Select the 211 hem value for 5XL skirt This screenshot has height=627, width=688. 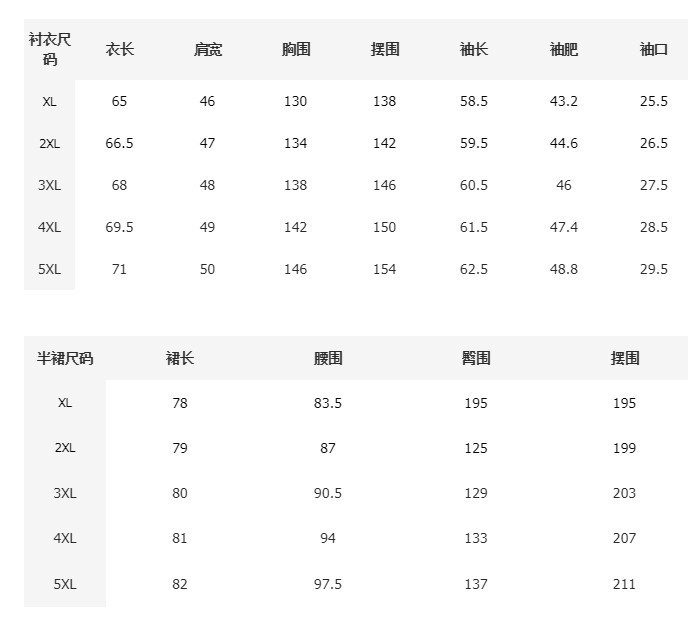coord(624,584)
